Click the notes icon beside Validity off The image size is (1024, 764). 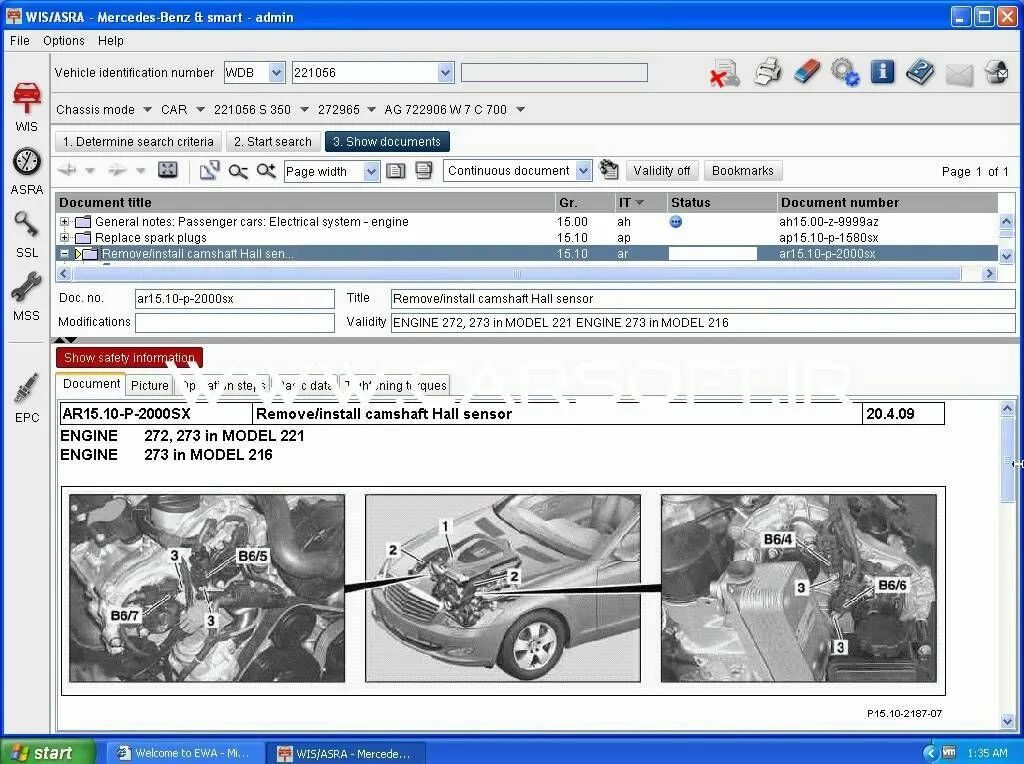(609, 170)
